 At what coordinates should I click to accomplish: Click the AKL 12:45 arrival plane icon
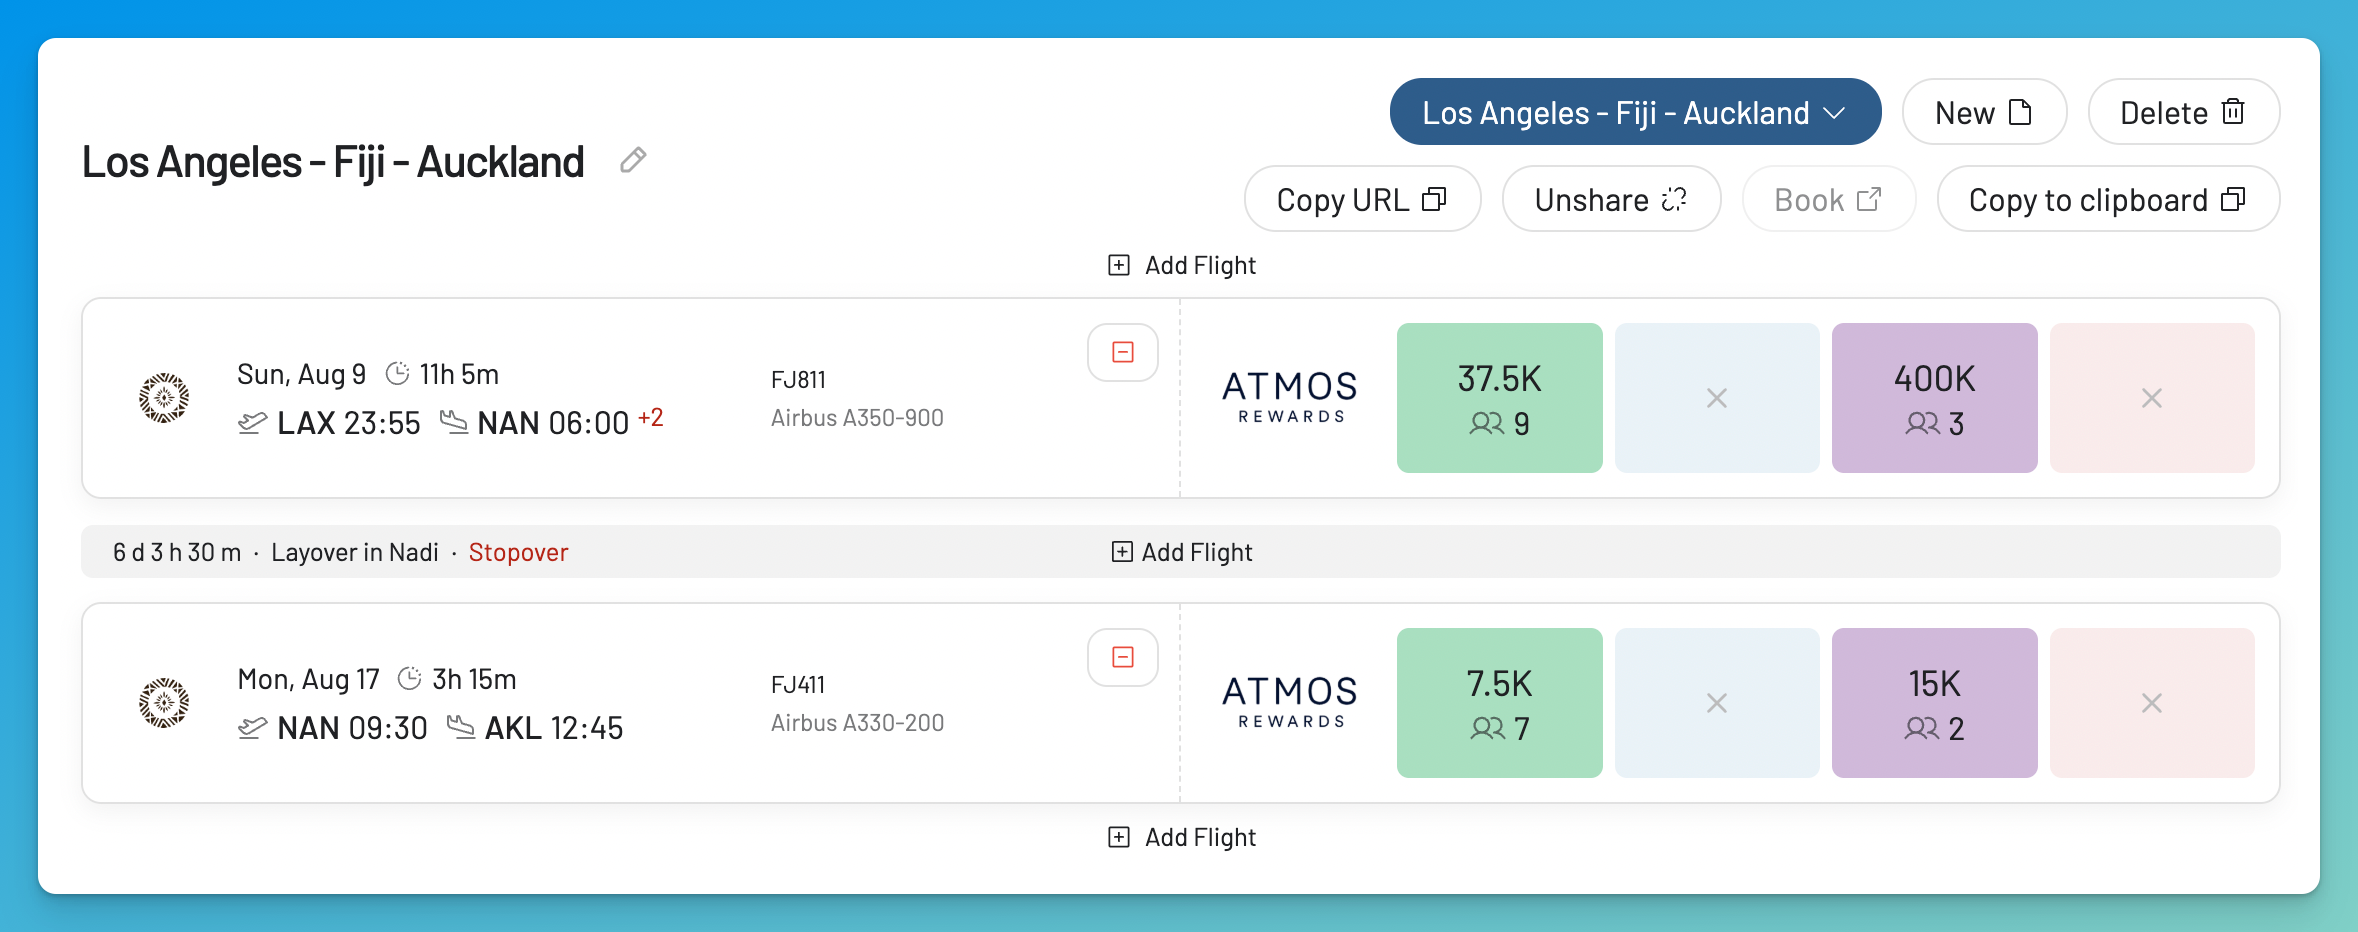(x=460, y=727)
